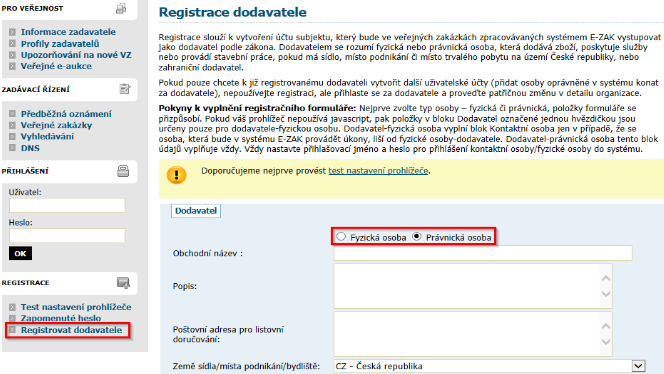This screenshot has height=374, width=664.
Task: Click Zadávací řízení section icon
Action: [x=124, y=89]
